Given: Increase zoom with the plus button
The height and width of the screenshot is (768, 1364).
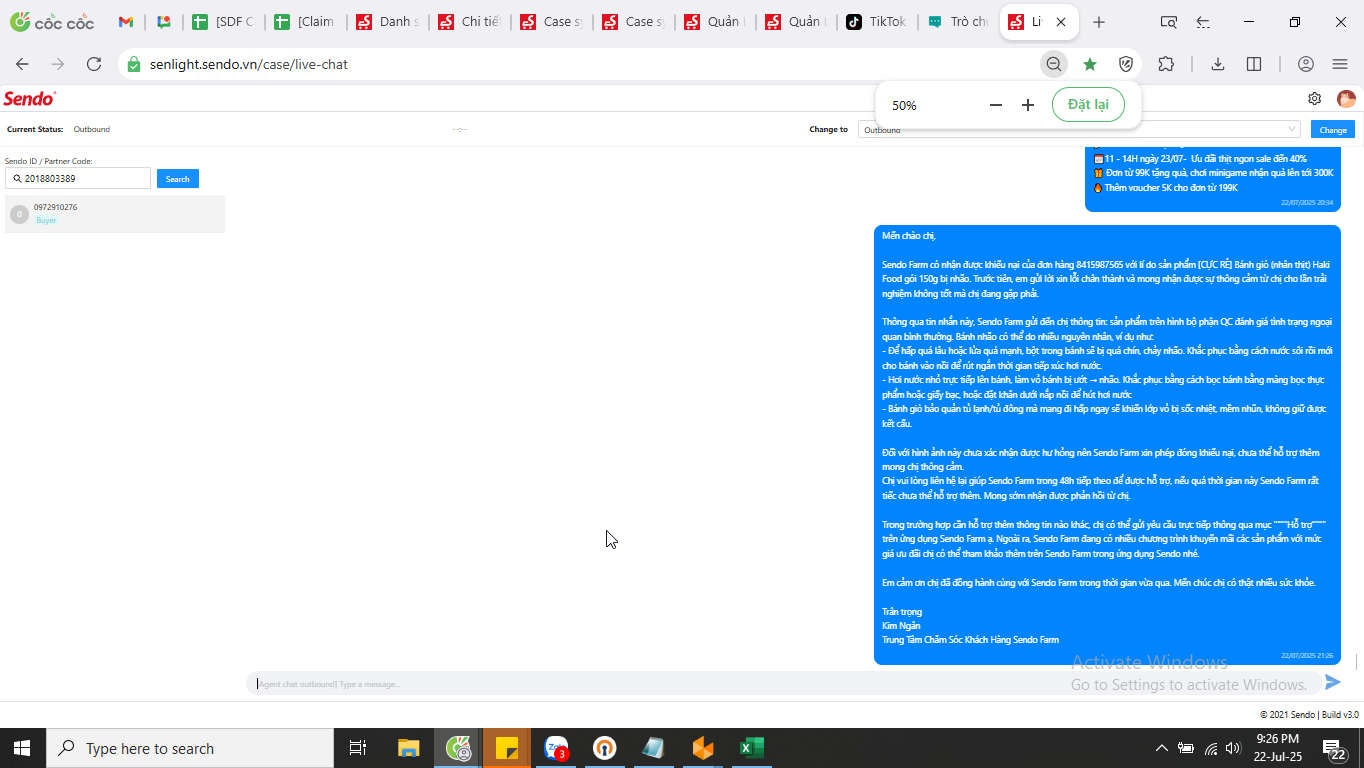Looking at the screenshot, I should pos(1027,105).
